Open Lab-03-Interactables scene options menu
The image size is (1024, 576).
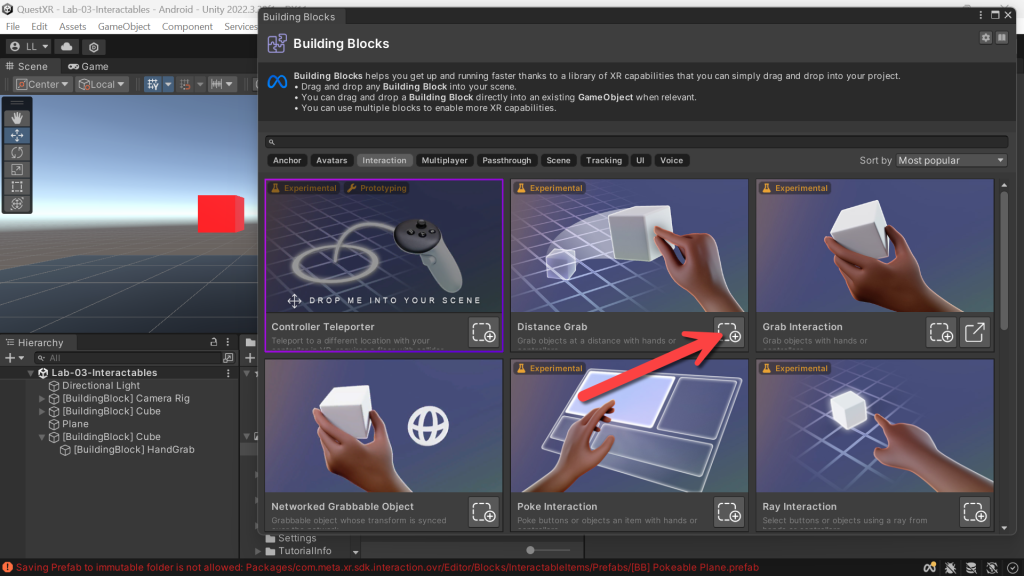[x=228, y=373]
